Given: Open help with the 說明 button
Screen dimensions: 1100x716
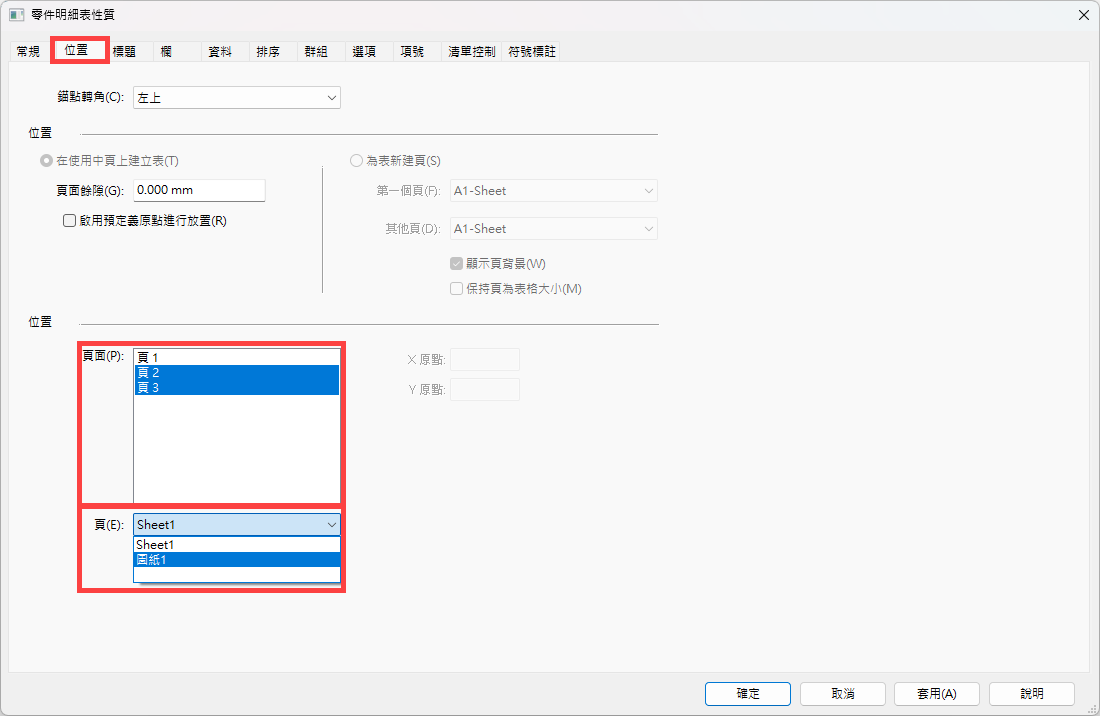Looking at the screenshot, I should (x=1032, y=694).
